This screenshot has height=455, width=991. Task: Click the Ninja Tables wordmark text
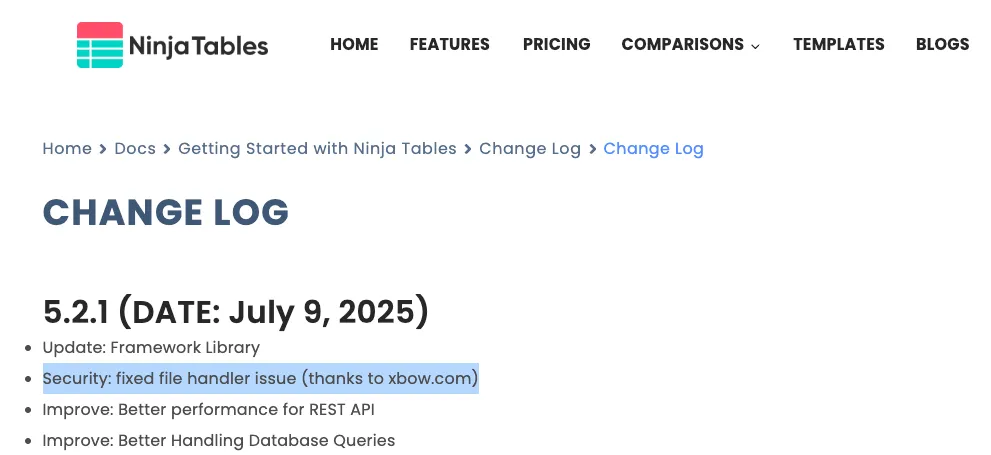[198, 46]
